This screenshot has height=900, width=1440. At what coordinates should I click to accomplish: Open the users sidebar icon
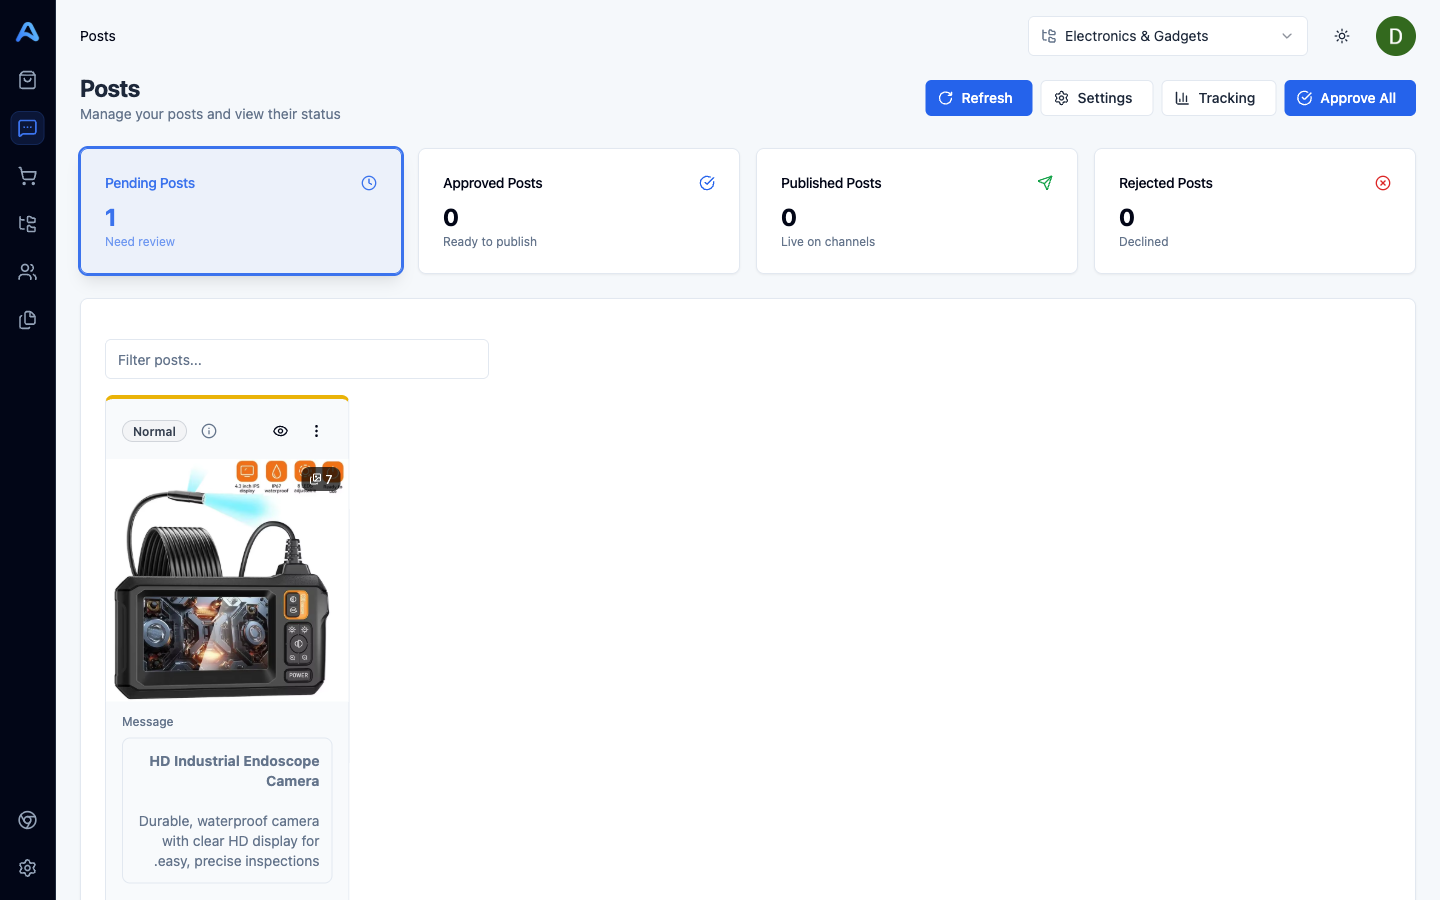[28, 272]
